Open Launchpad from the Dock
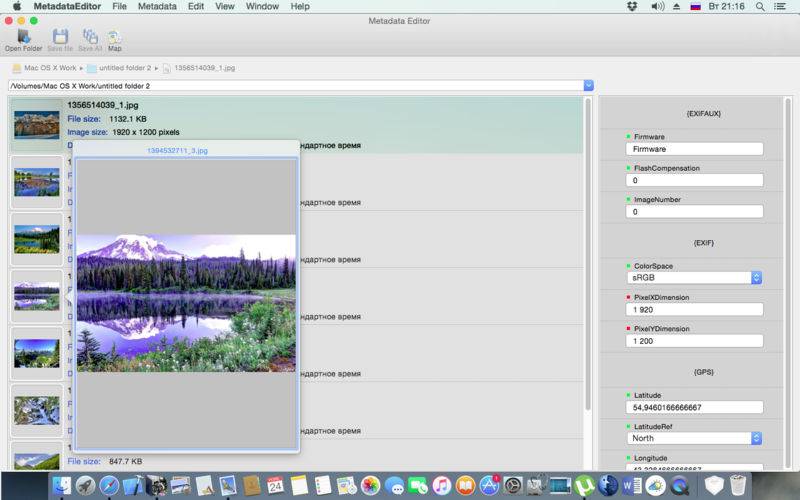800x500 pixels. 85,485
